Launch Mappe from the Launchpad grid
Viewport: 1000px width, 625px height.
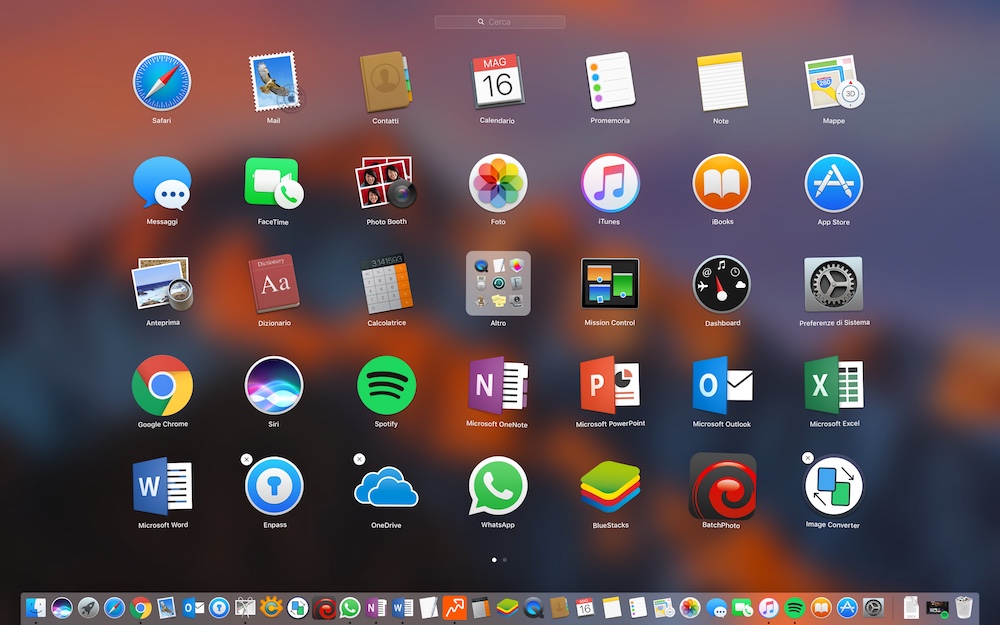(x=834, y=82)
